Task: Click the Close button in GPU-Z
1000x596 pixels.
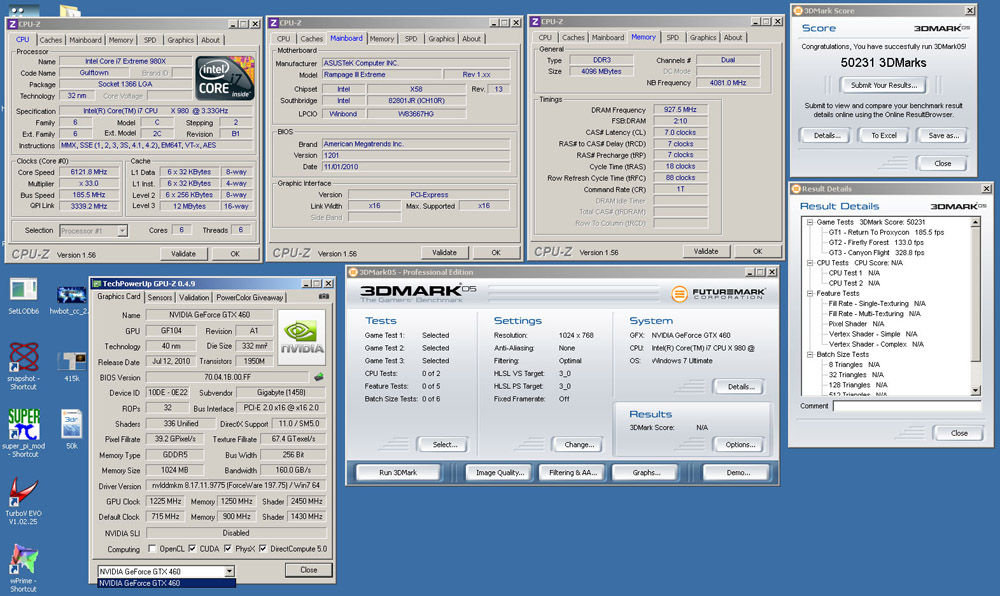Action: (x=309, y=570)
